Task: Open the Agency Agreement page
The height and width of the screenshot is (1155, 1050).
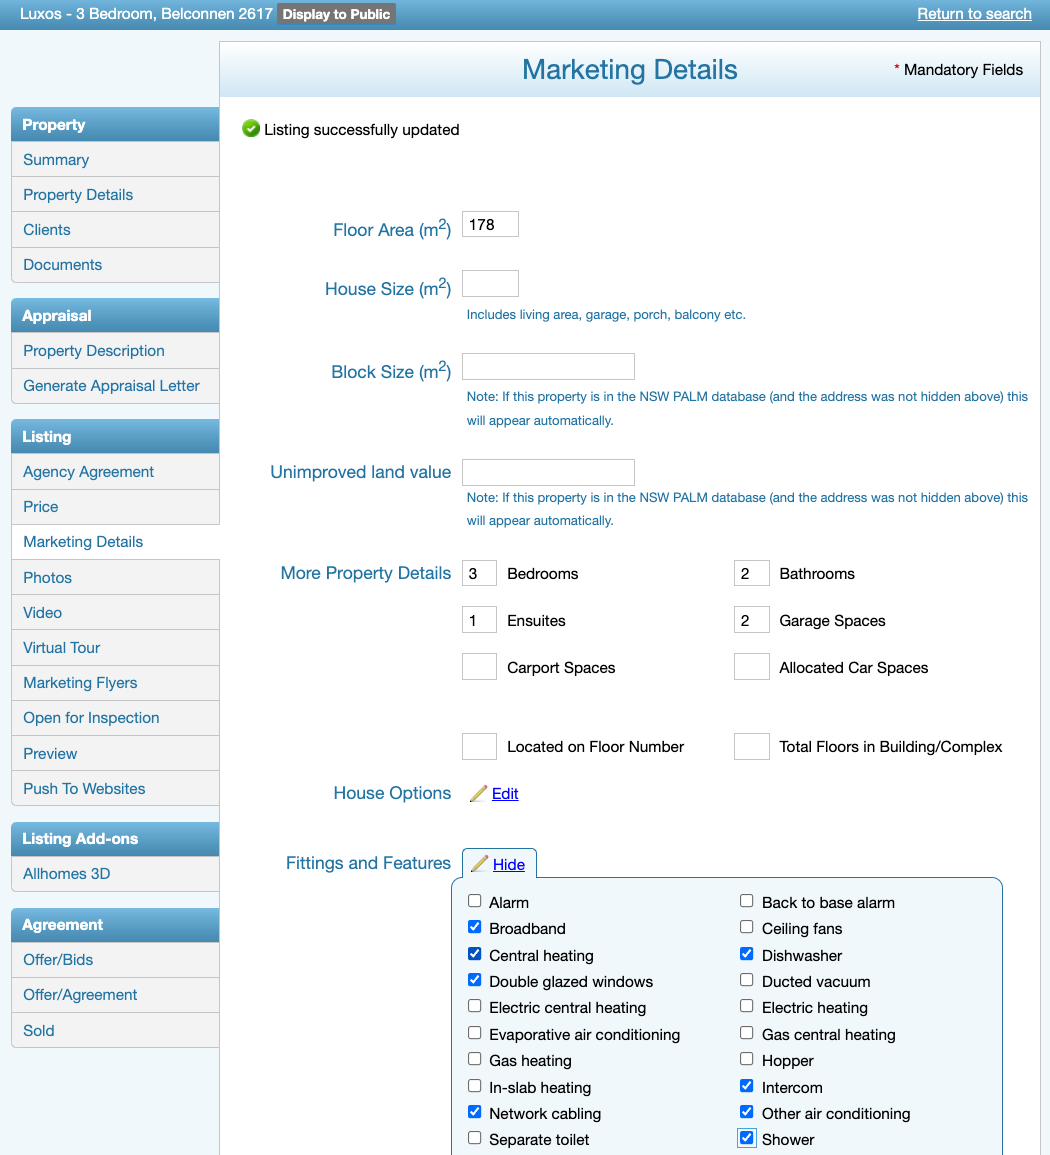Action: [89, 471]
